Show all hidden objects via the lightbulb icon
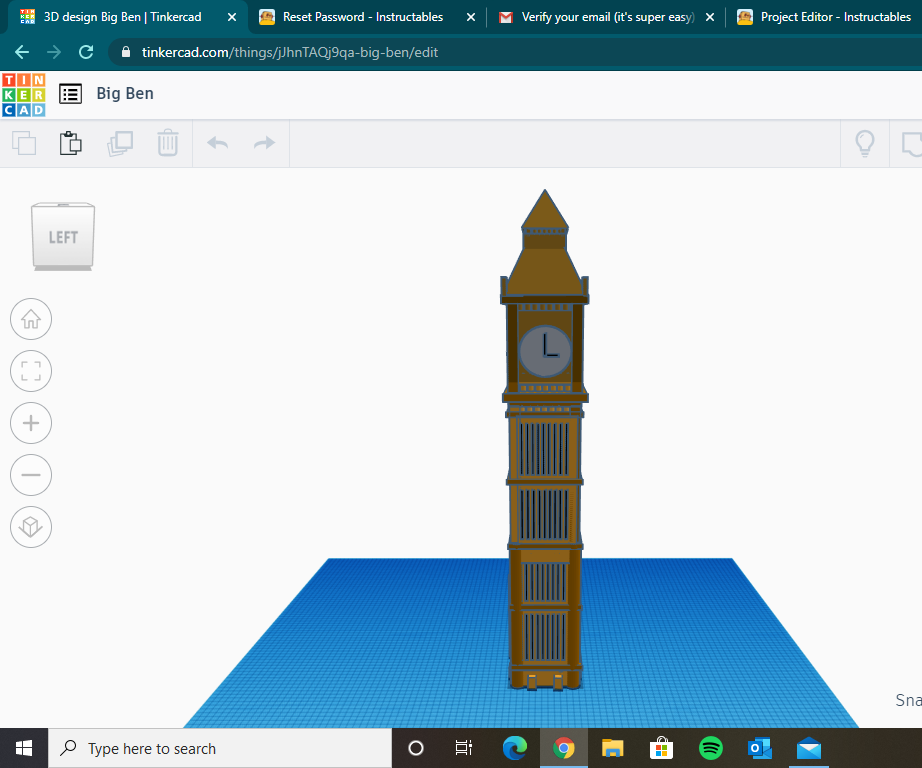Viewport: 922px width, 768px height. point(864,143)
